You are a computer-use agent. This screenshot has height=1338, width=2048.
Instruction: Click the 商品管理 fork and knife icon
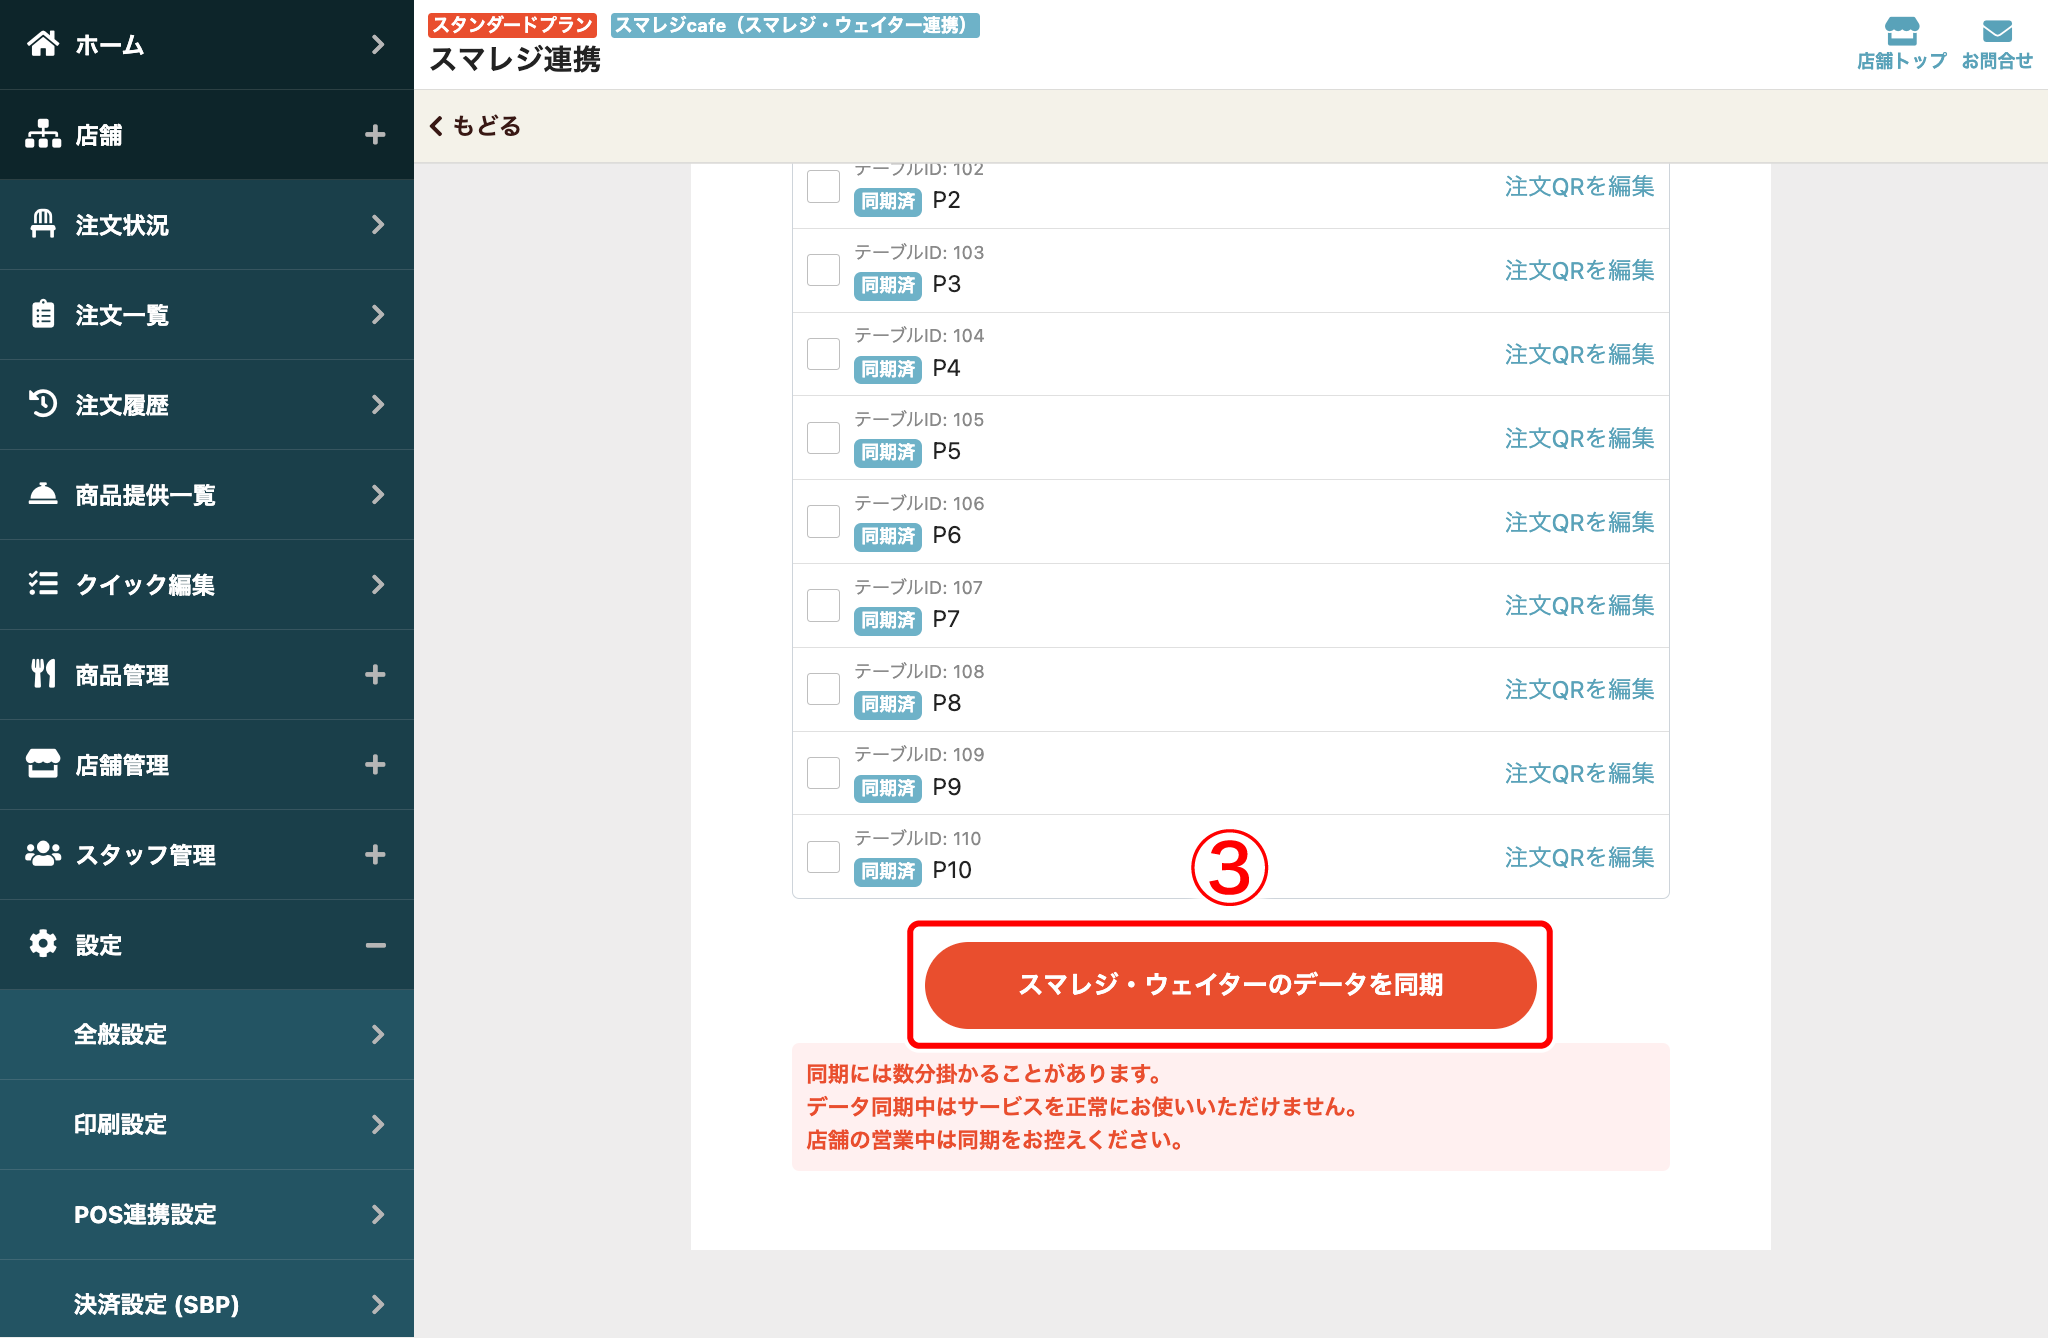click(43, 674)
